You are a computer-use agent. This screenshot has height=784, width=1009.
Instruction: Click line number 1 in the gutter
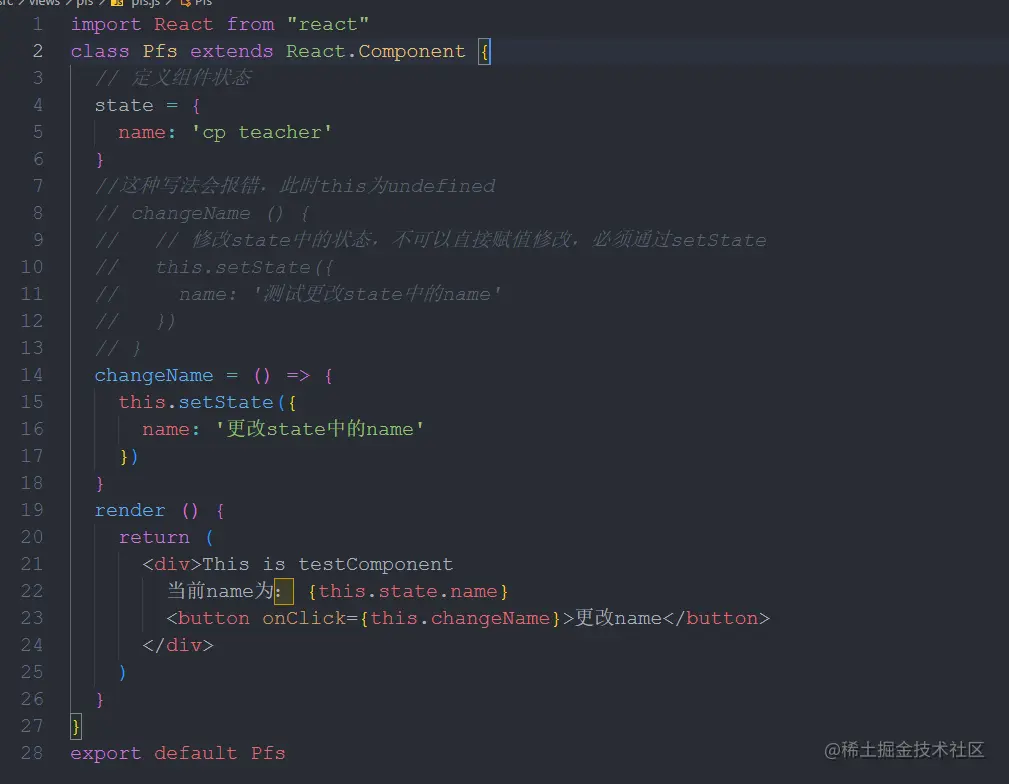point(38,24)
